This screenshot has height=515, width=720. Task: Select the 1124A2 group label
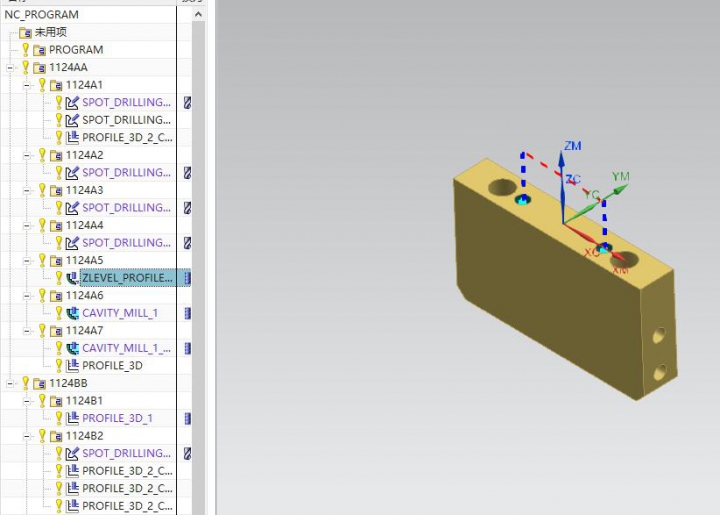click(84, 155)
